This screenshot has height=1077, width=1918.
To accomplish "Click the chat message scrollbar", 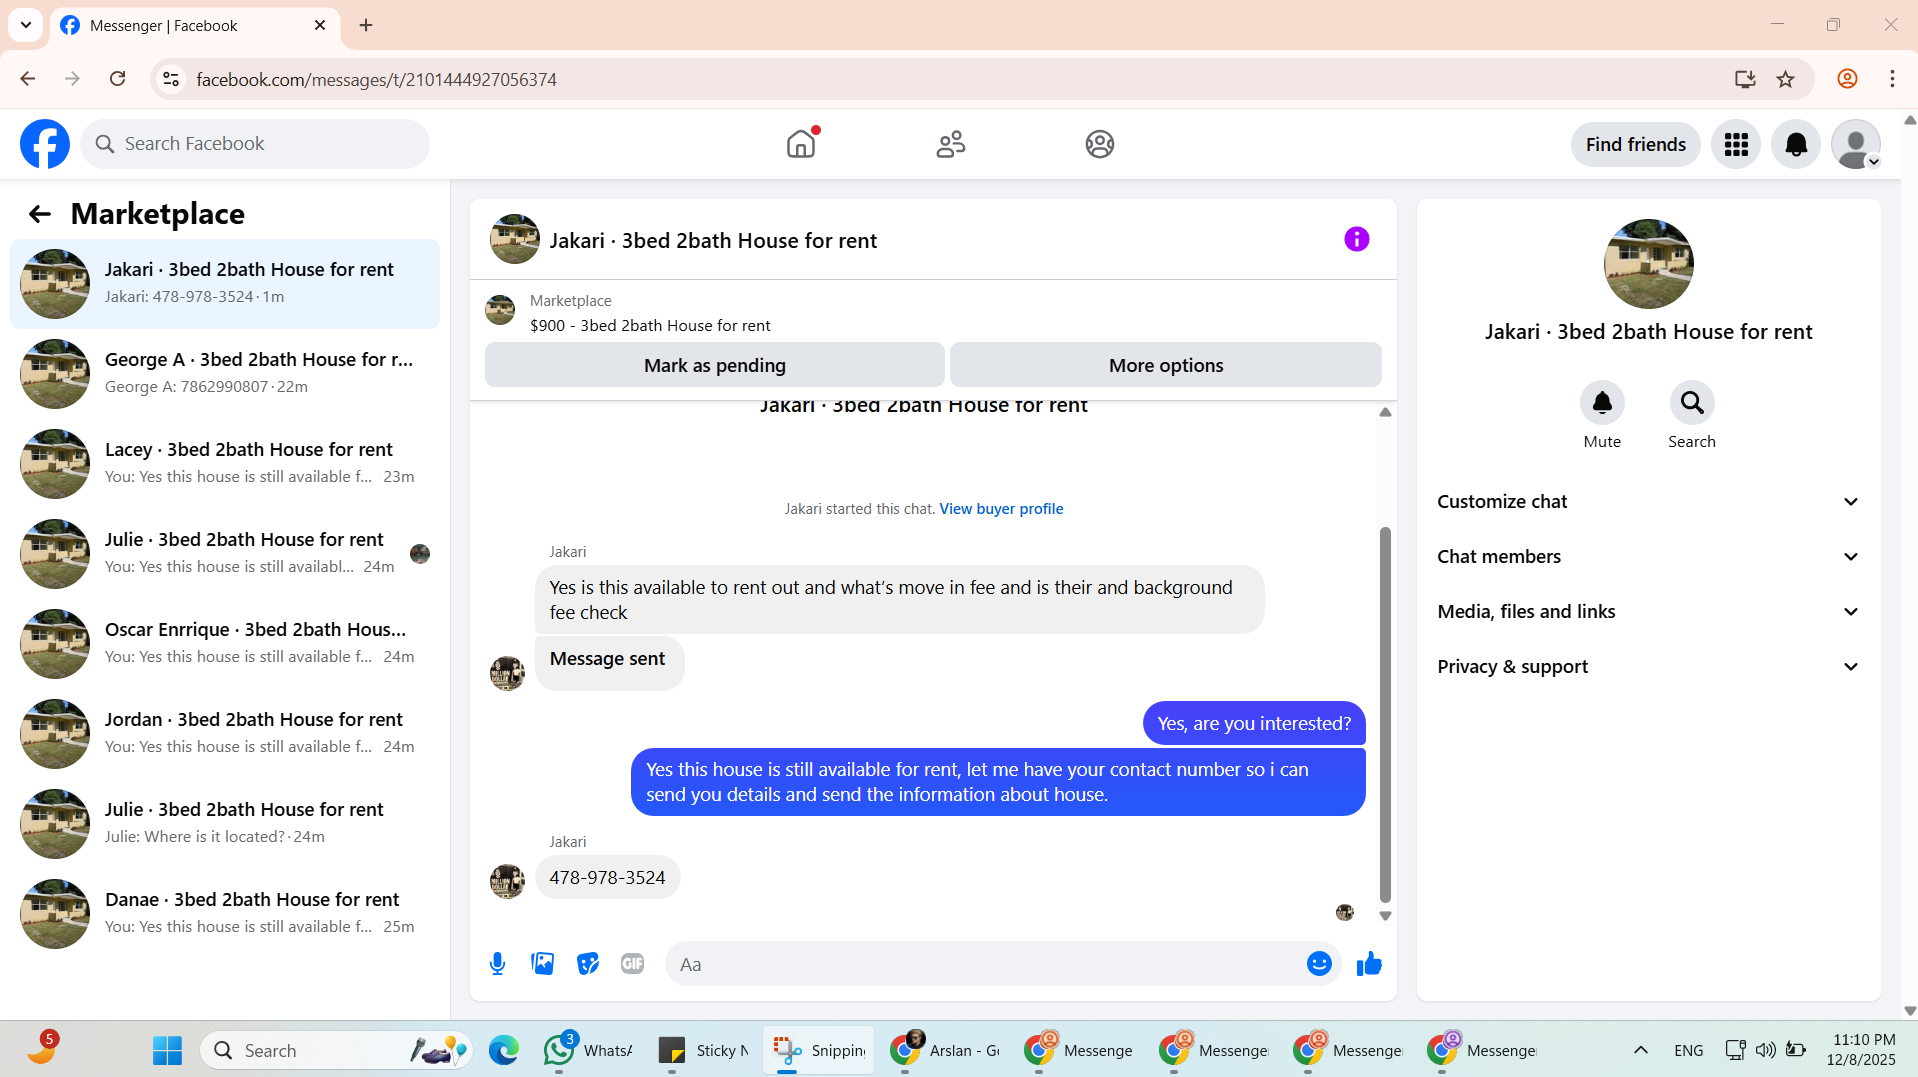I will tap(1385, 714).
